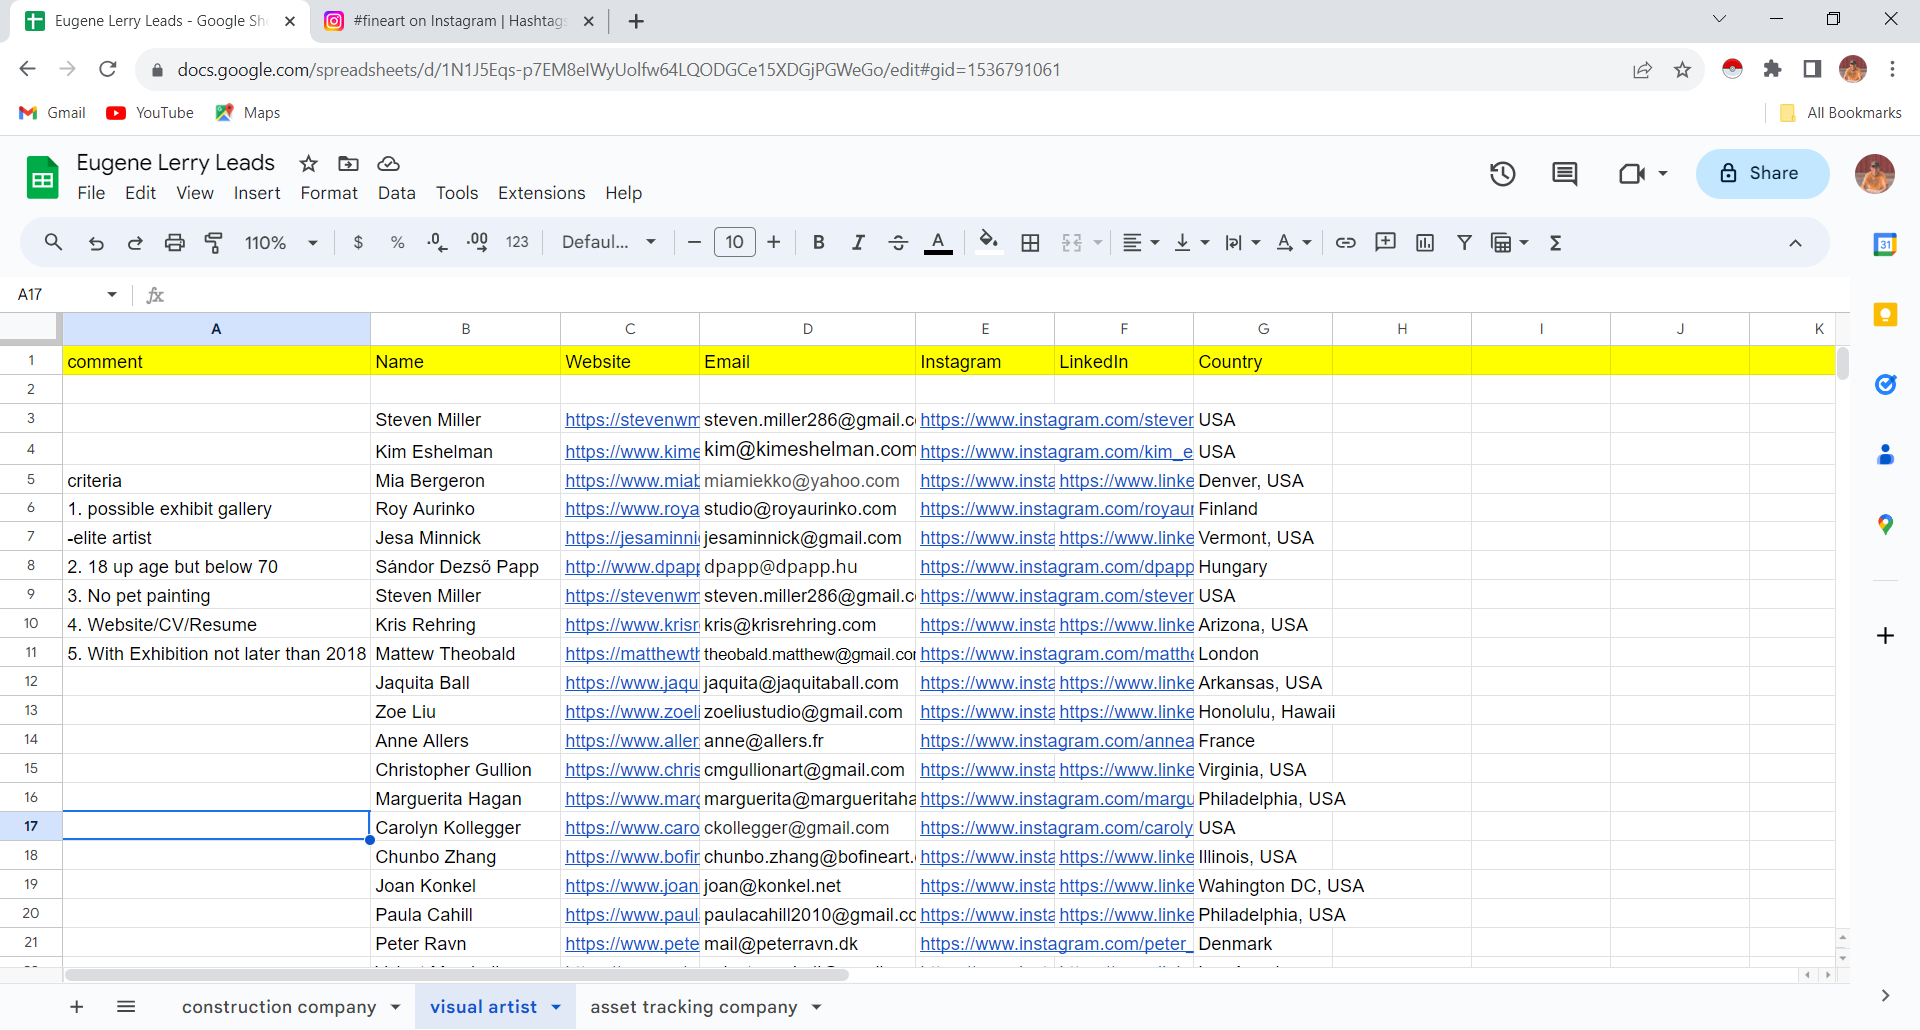Open Mia Bergeron's LinkedIn link
Viewport: 1920px width, 1030px height.
(1126, 481)
